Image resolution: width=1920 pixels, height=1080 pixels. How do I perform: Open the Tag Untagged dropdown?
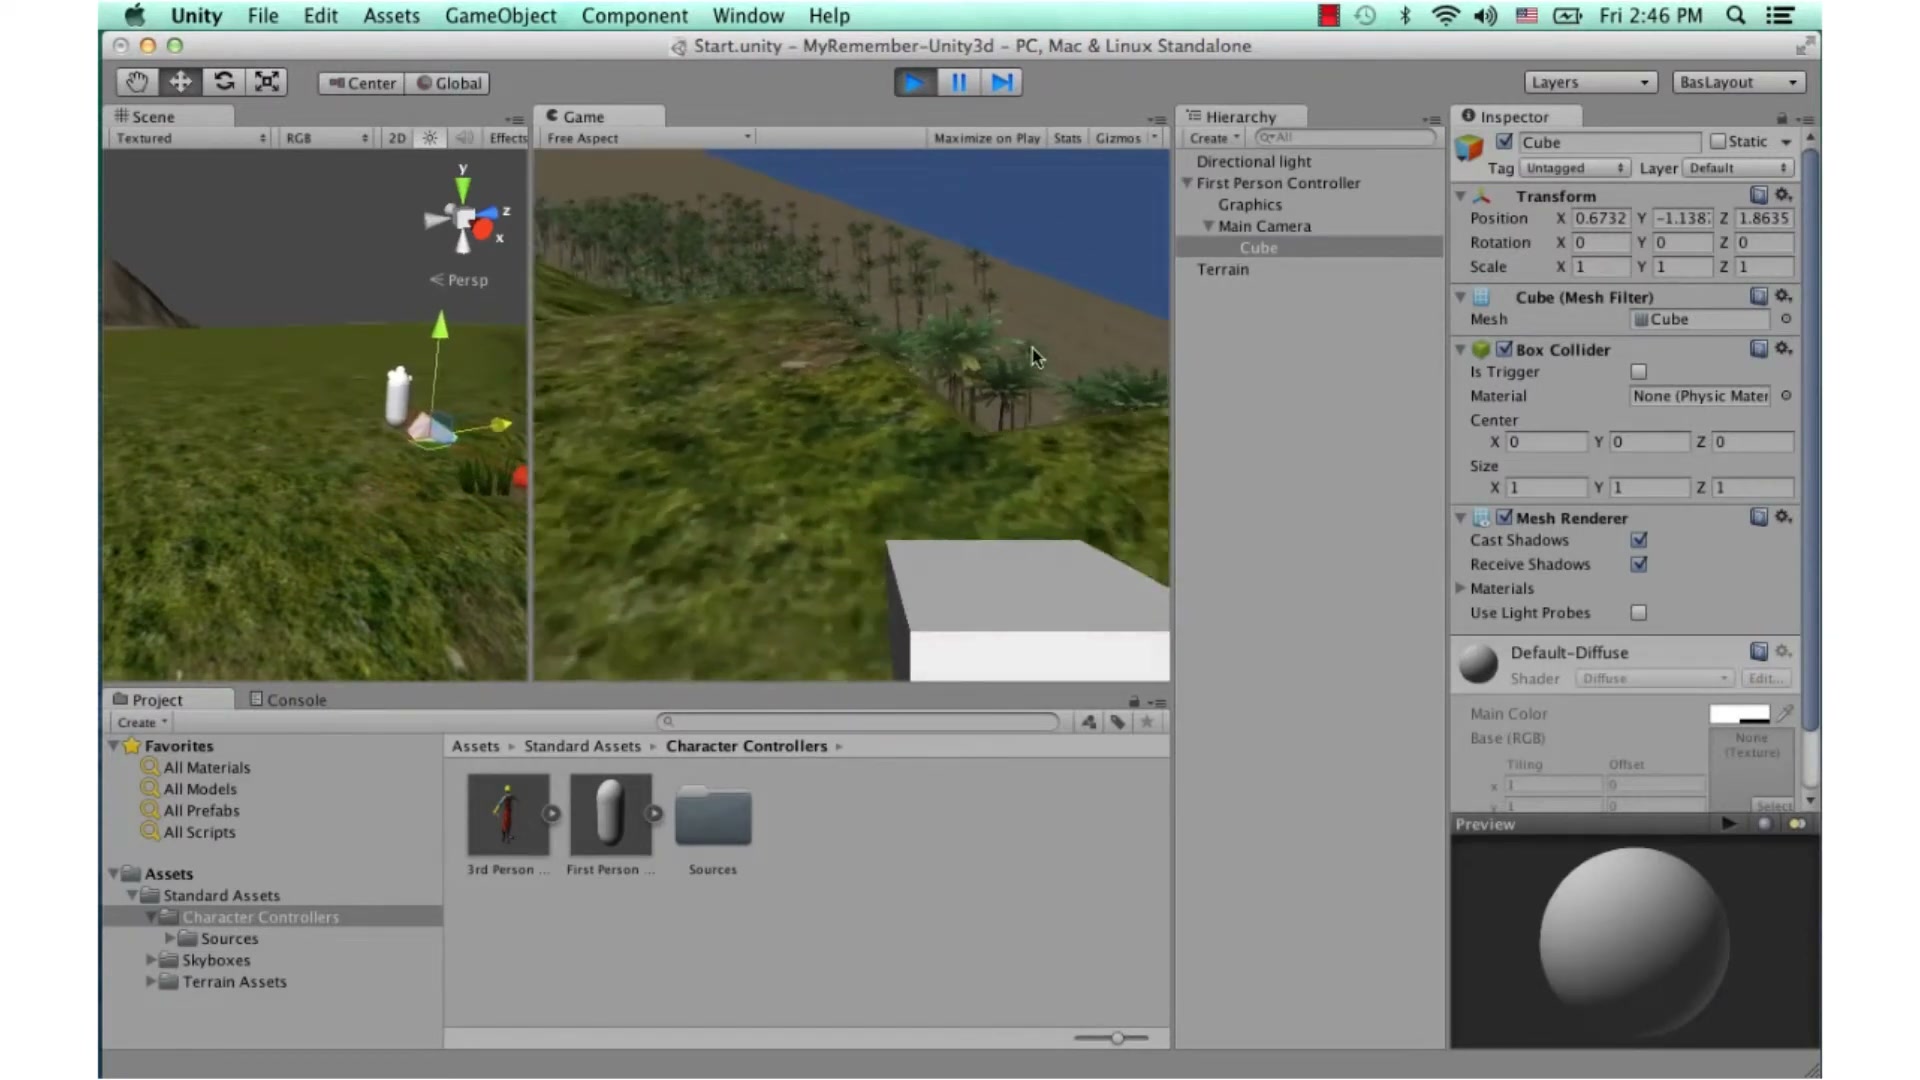1575,168
